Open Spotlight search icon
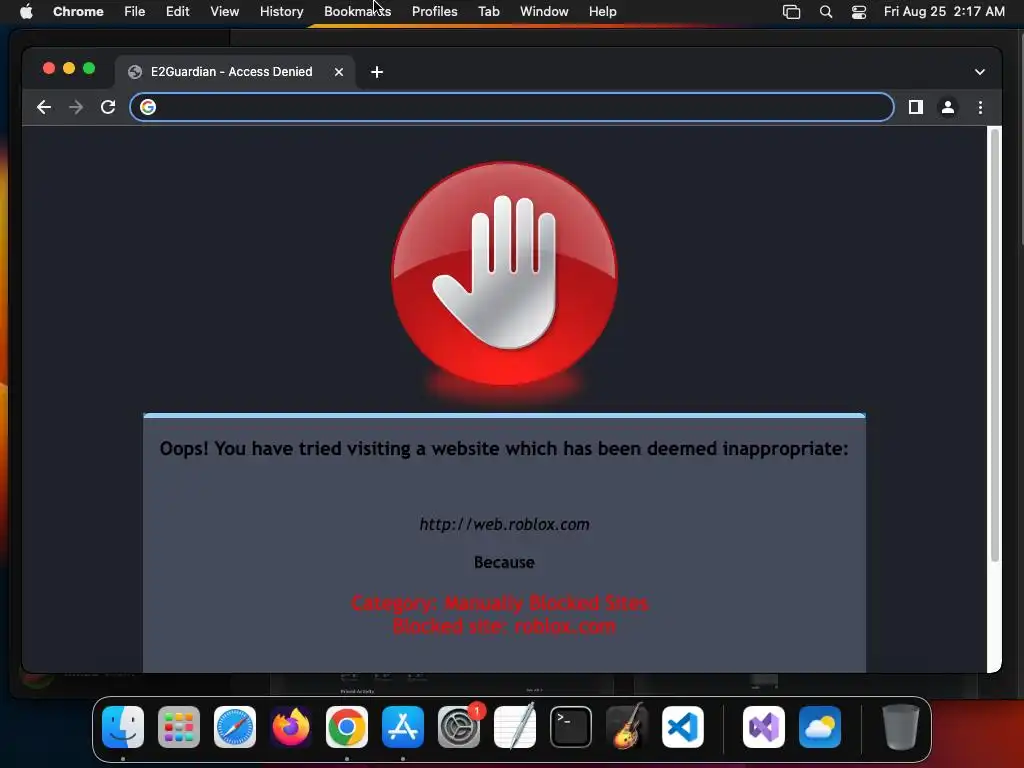Viewport: 1024px width, 768px height. [x=825, y=11]
